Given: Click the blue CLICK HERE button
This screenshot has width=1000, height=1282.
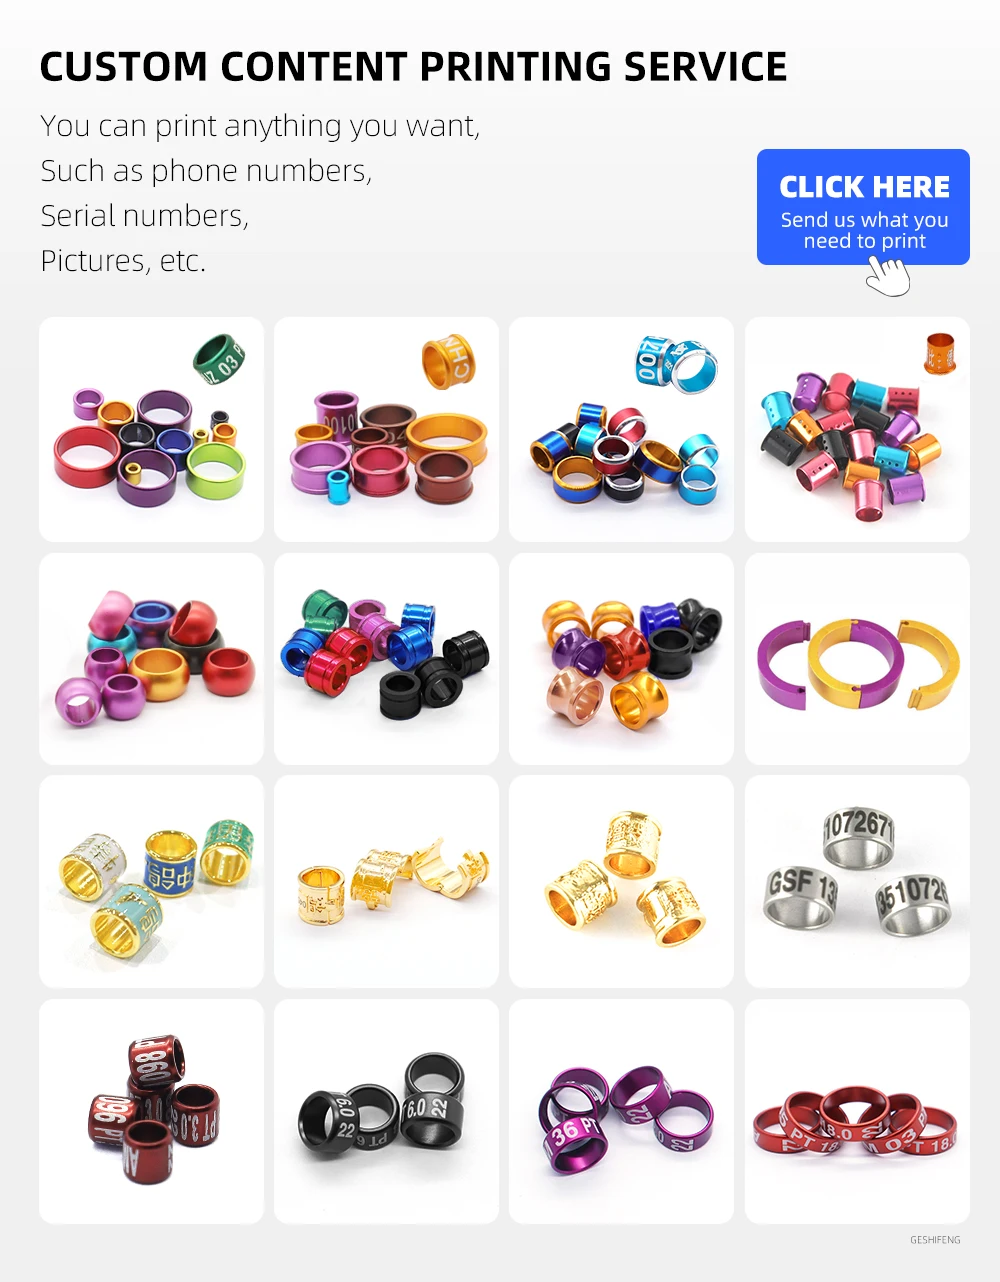Looking at the screenshot, I should tap(863, 207).
